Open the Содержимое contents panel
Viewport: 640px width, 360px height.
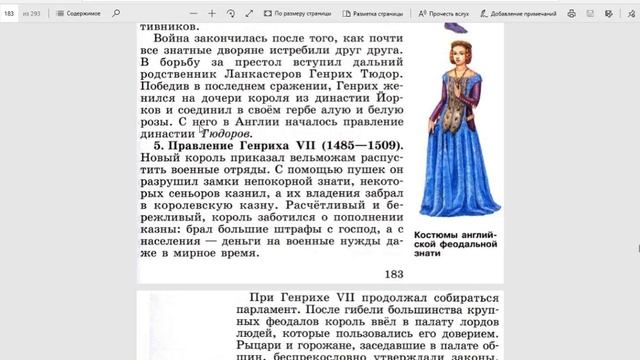(x=78, y=13)
